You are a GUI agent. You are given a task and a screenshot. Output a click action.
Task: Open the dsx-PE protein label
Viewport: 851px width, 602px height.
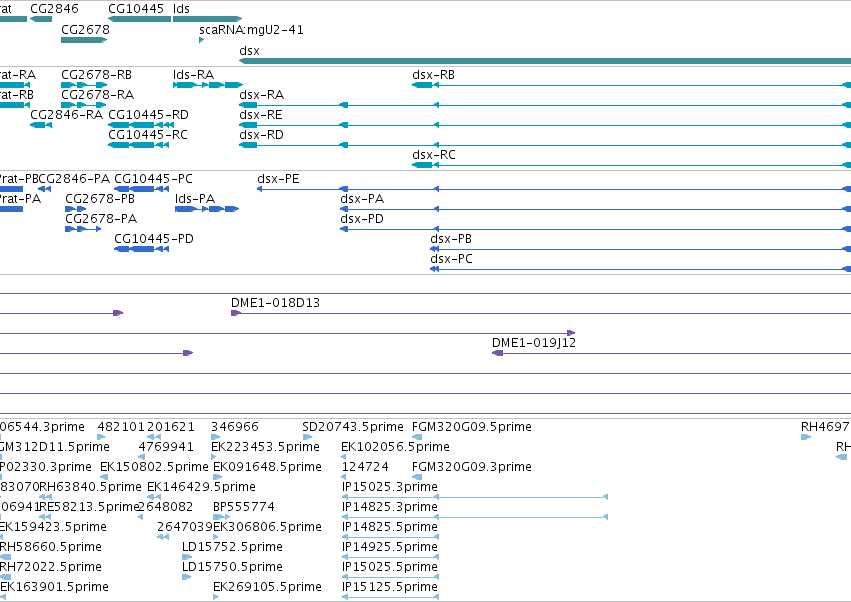278,179
